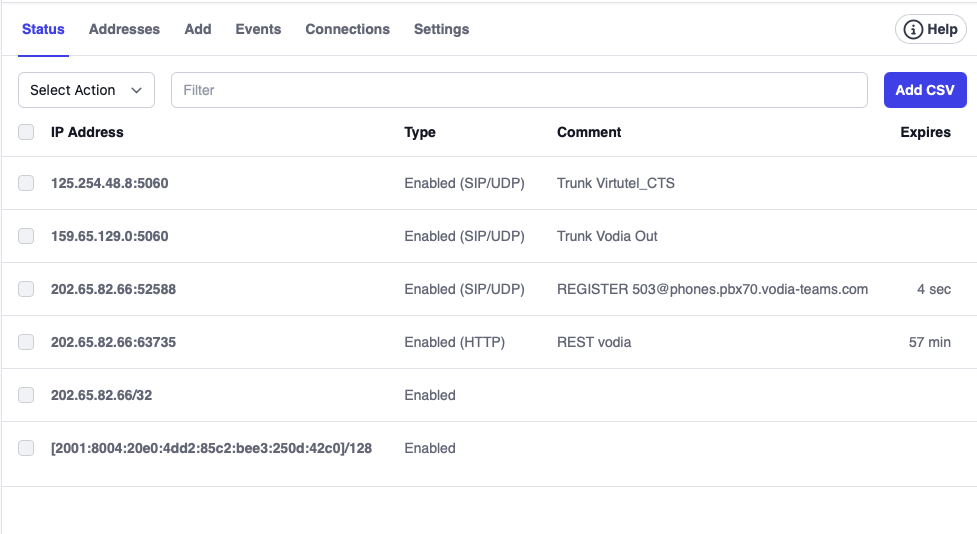
Task: Click the Filter input field
Action: pyautogui.click(x=519, y=90)
